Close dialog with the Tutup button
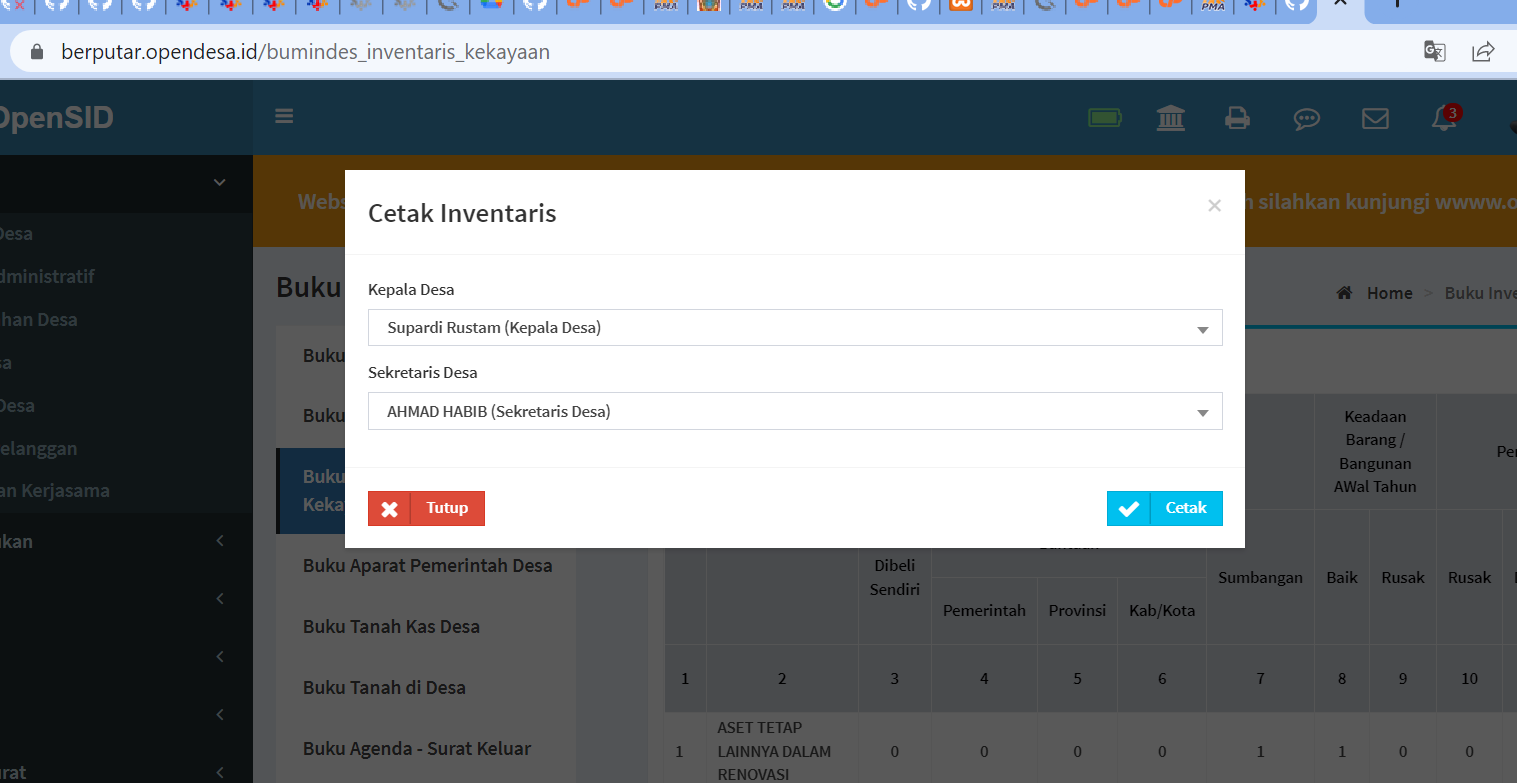Viewport: 1517px width, 783px height. pyautogui.click(x=426, y=508)
